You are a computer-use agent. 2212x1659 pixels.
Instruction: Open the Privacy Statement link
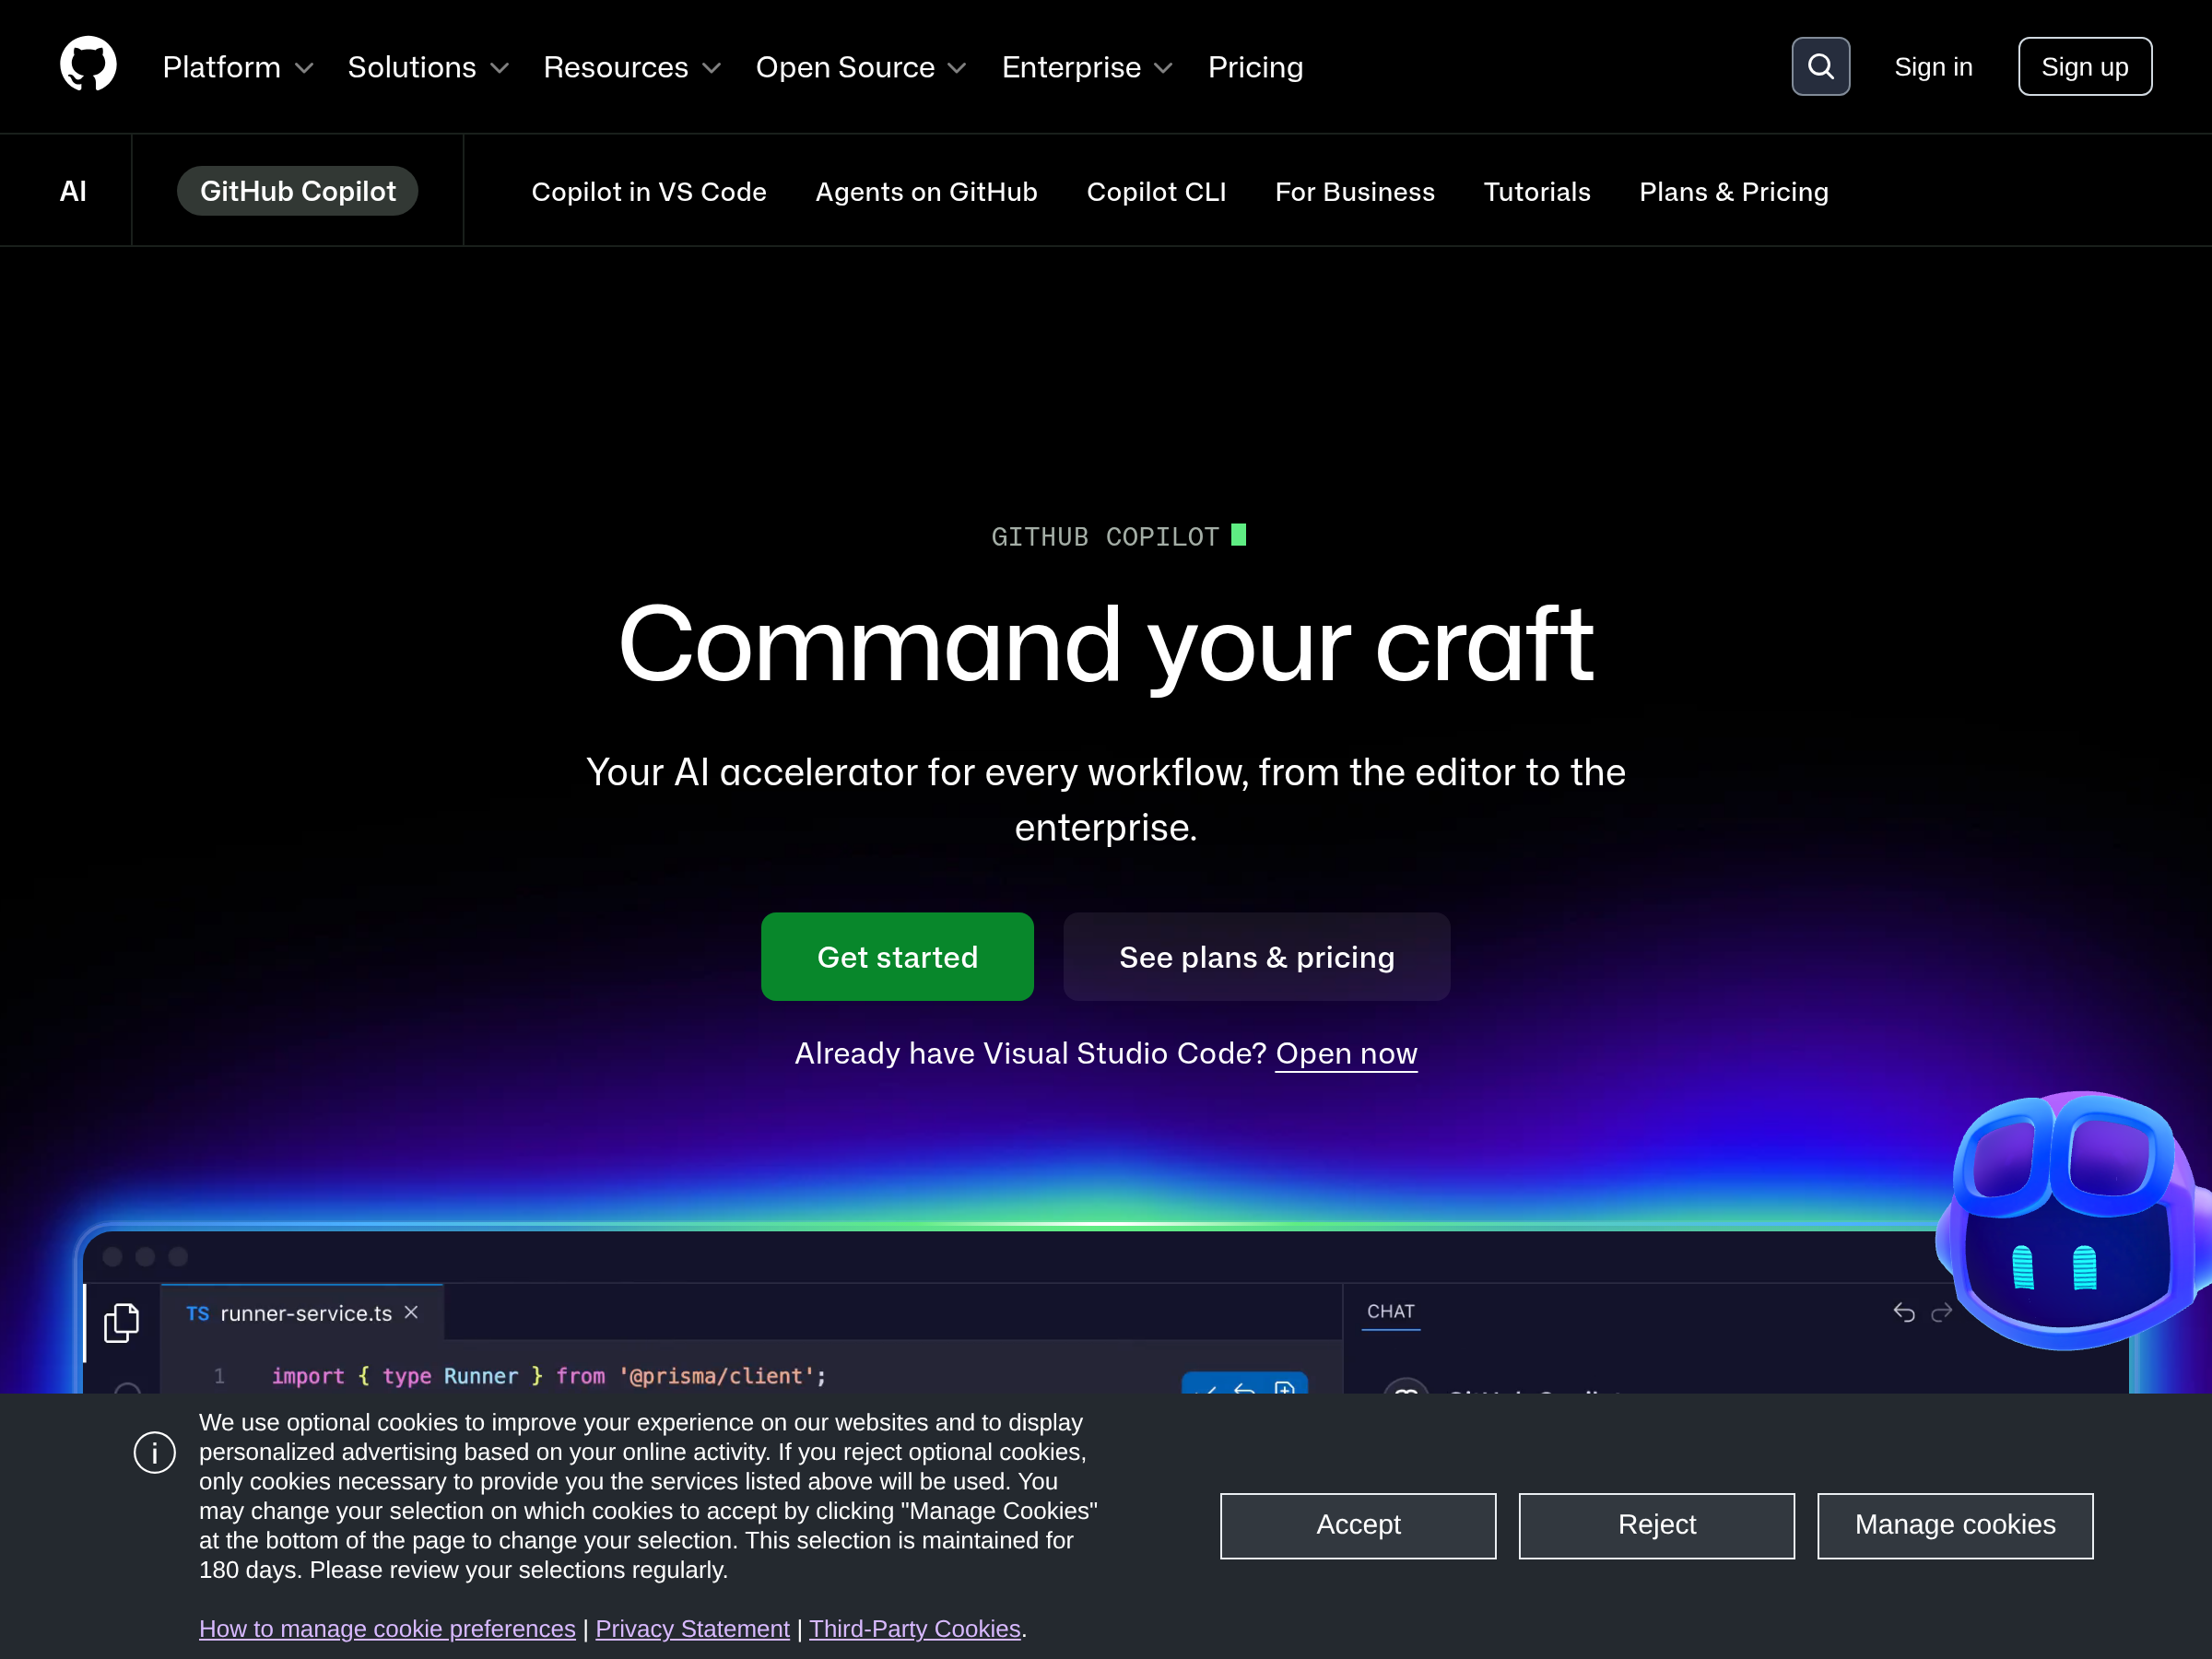point(692,1628)
